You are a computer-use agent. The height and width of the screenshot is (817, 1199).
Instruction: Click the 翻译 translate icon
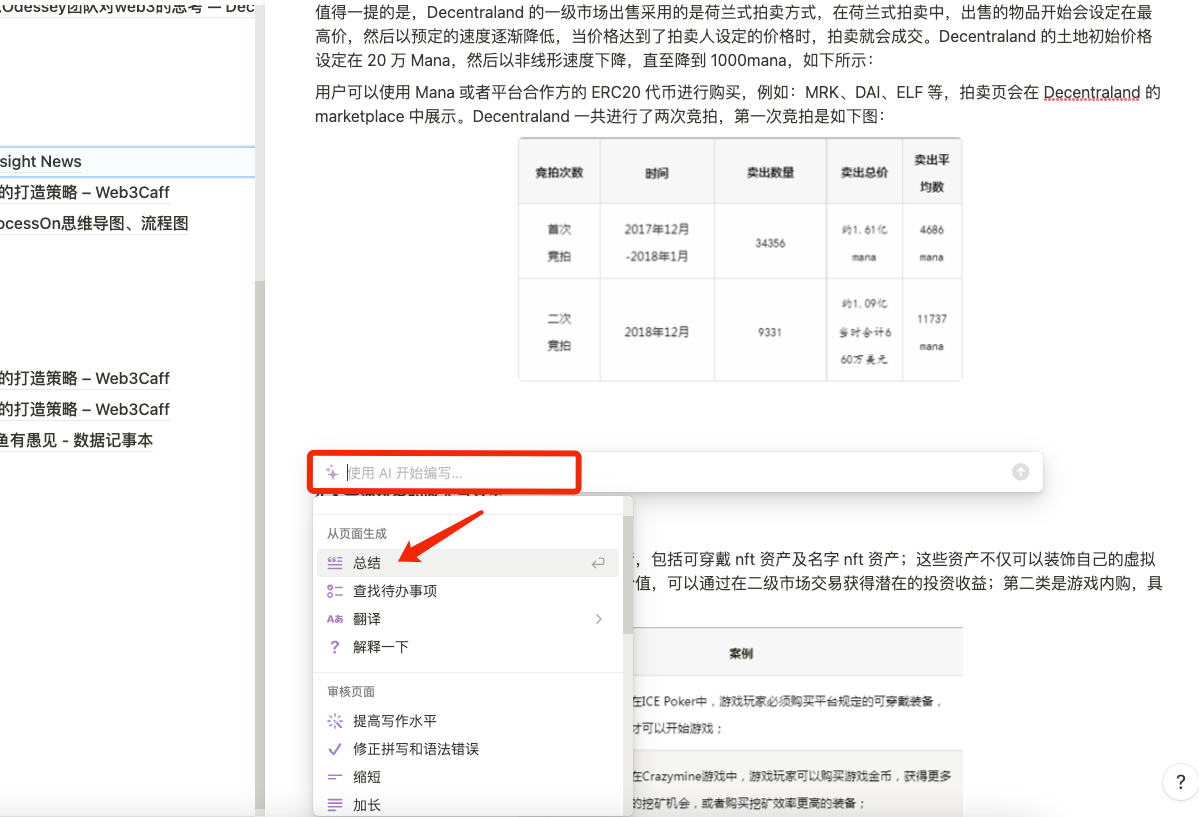click(x=335, y=619)
